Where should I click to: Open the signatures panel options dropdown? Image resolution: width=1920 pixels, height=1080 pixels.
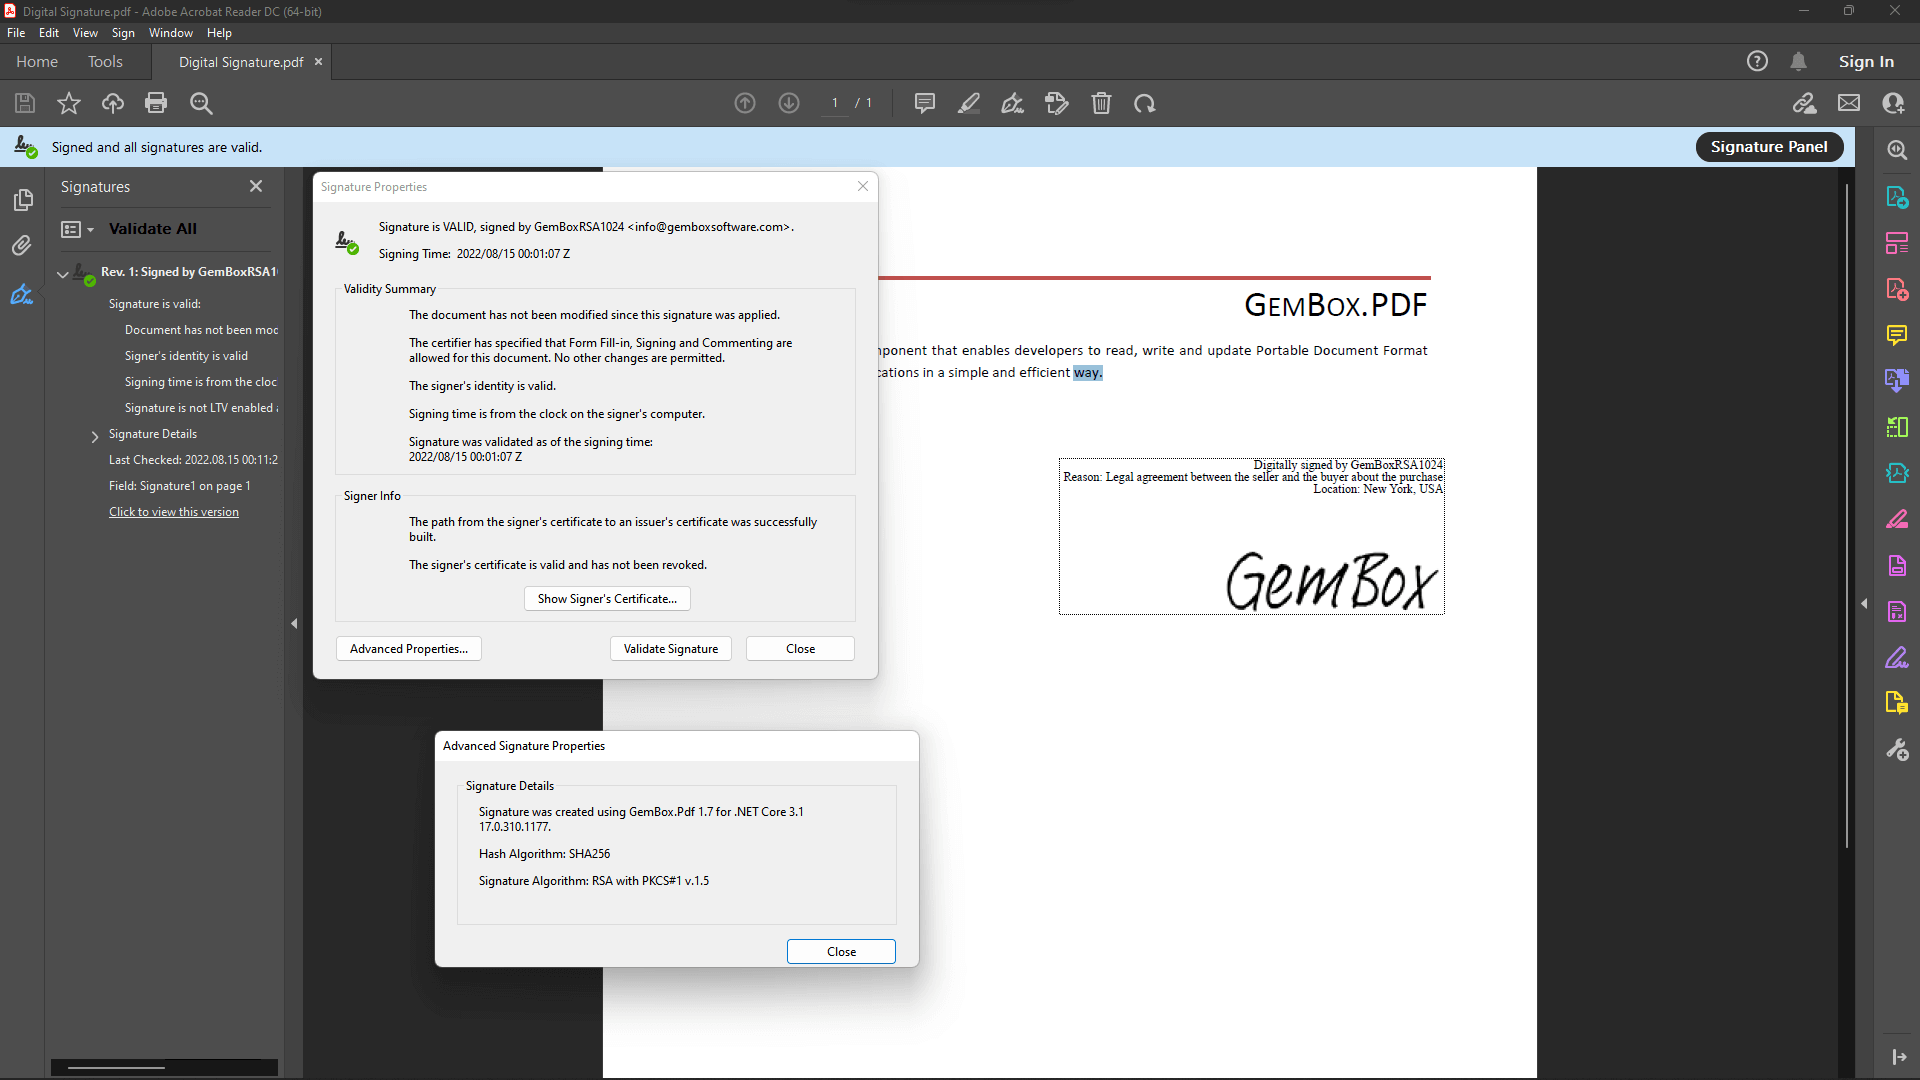click(x=77, y=229)
